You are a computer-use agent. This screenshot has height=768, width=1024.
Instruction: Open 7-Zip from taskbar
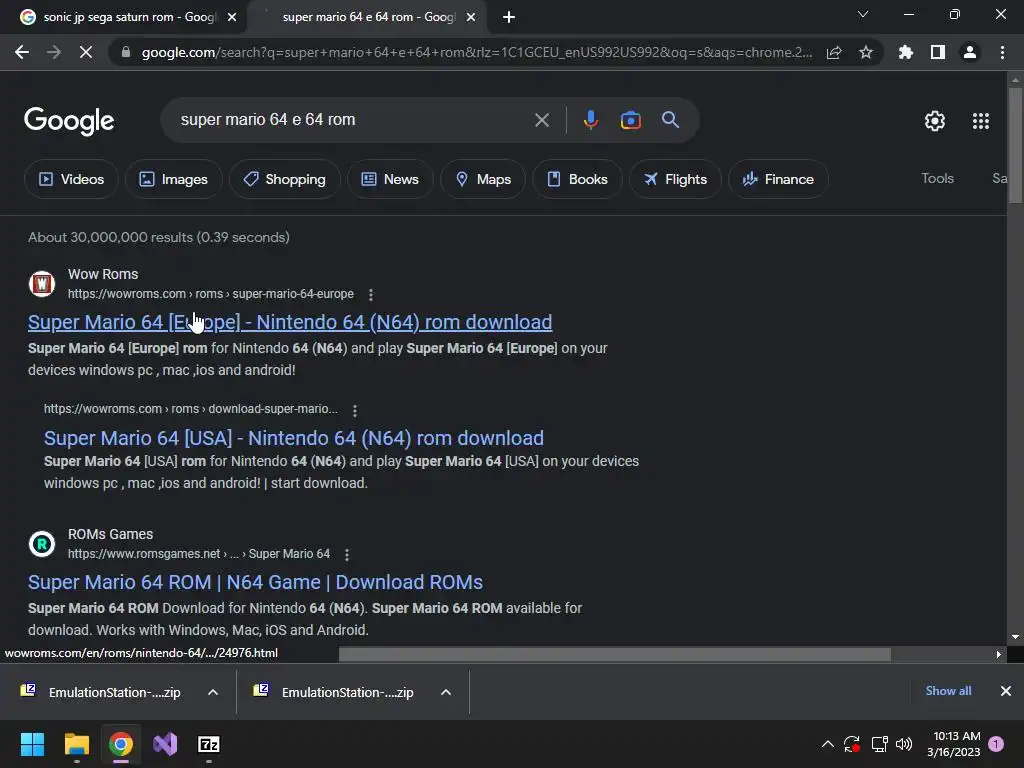pyautogui.click(x=209, y=744)
